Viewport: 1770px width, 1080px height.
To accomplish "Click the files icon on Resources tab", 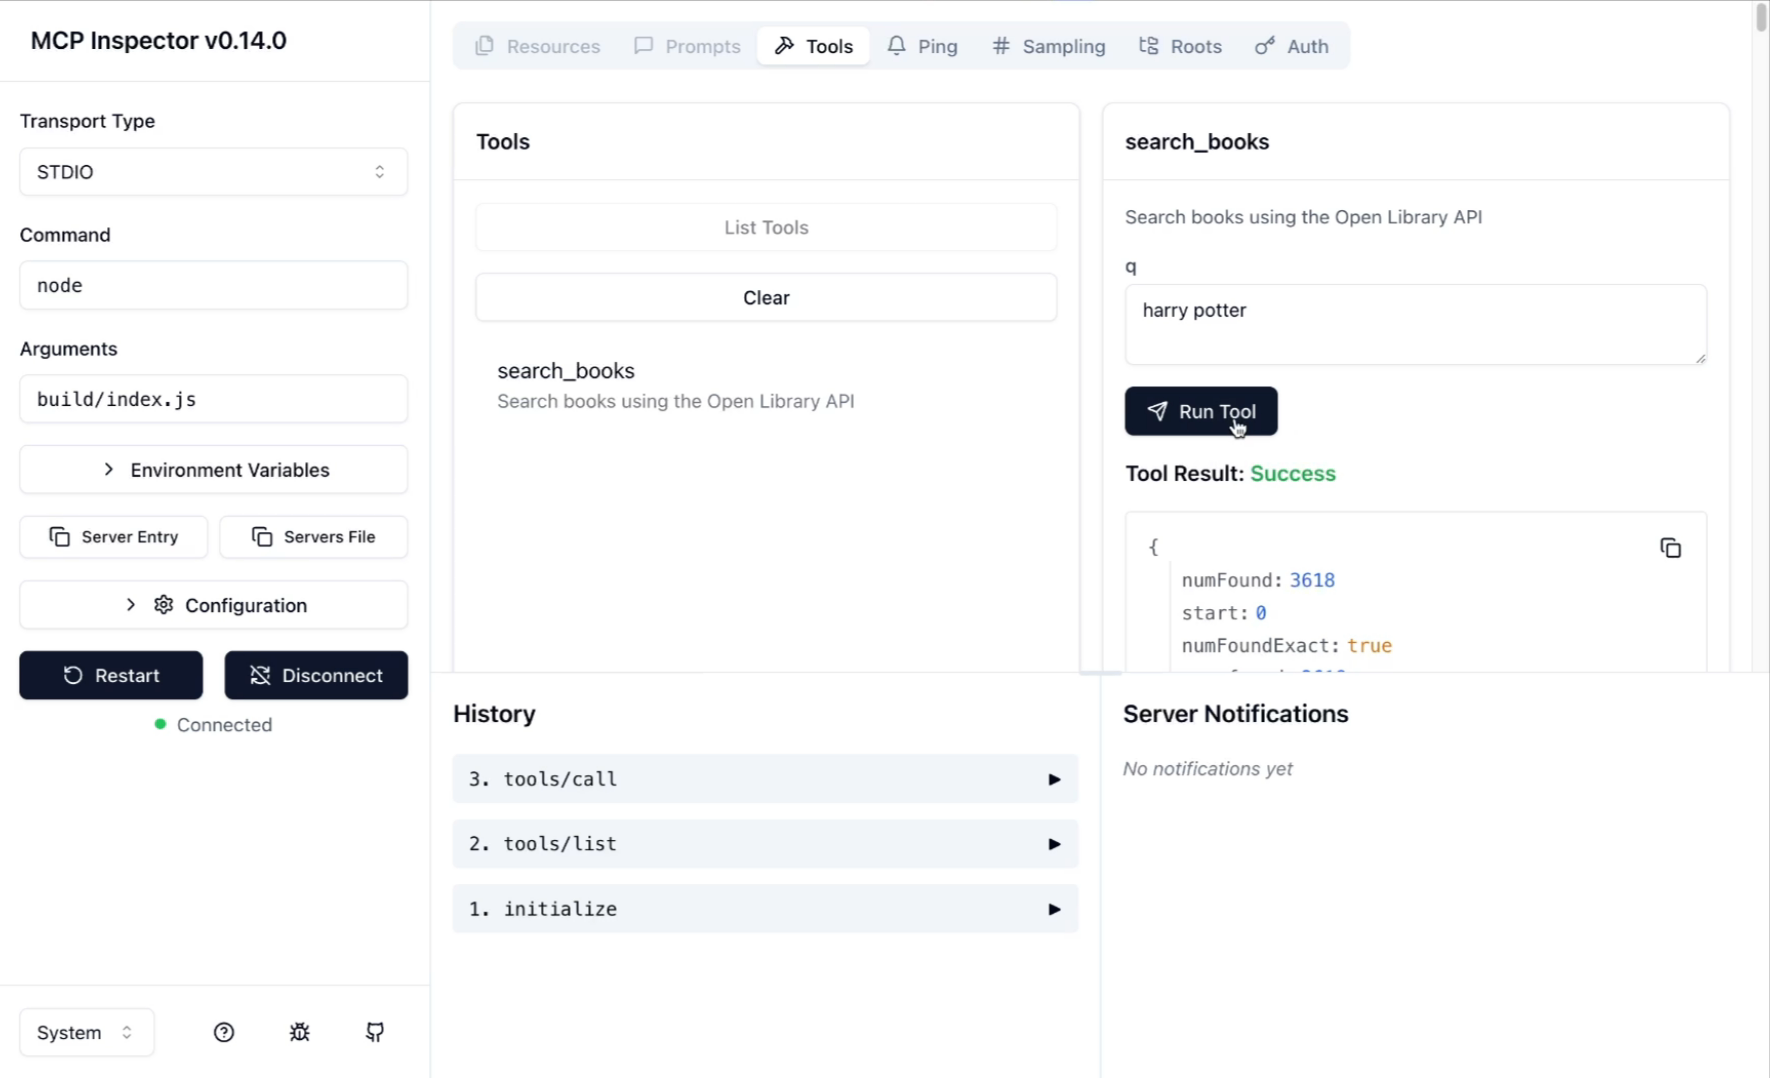I will point(485,46).
